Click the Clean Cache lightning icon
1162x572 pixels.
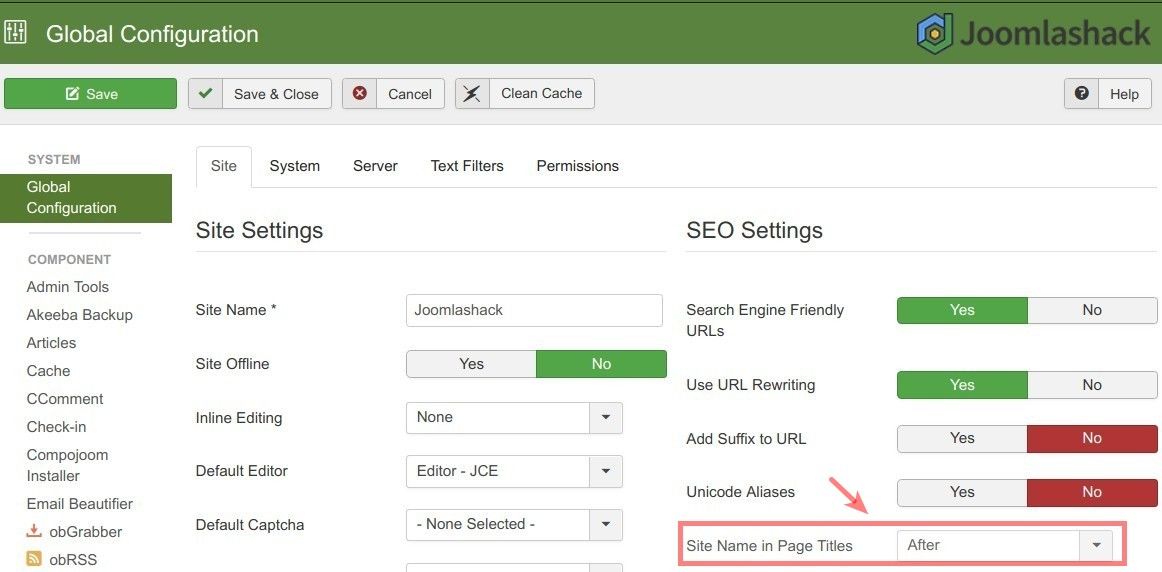click(x=472, y=93)
